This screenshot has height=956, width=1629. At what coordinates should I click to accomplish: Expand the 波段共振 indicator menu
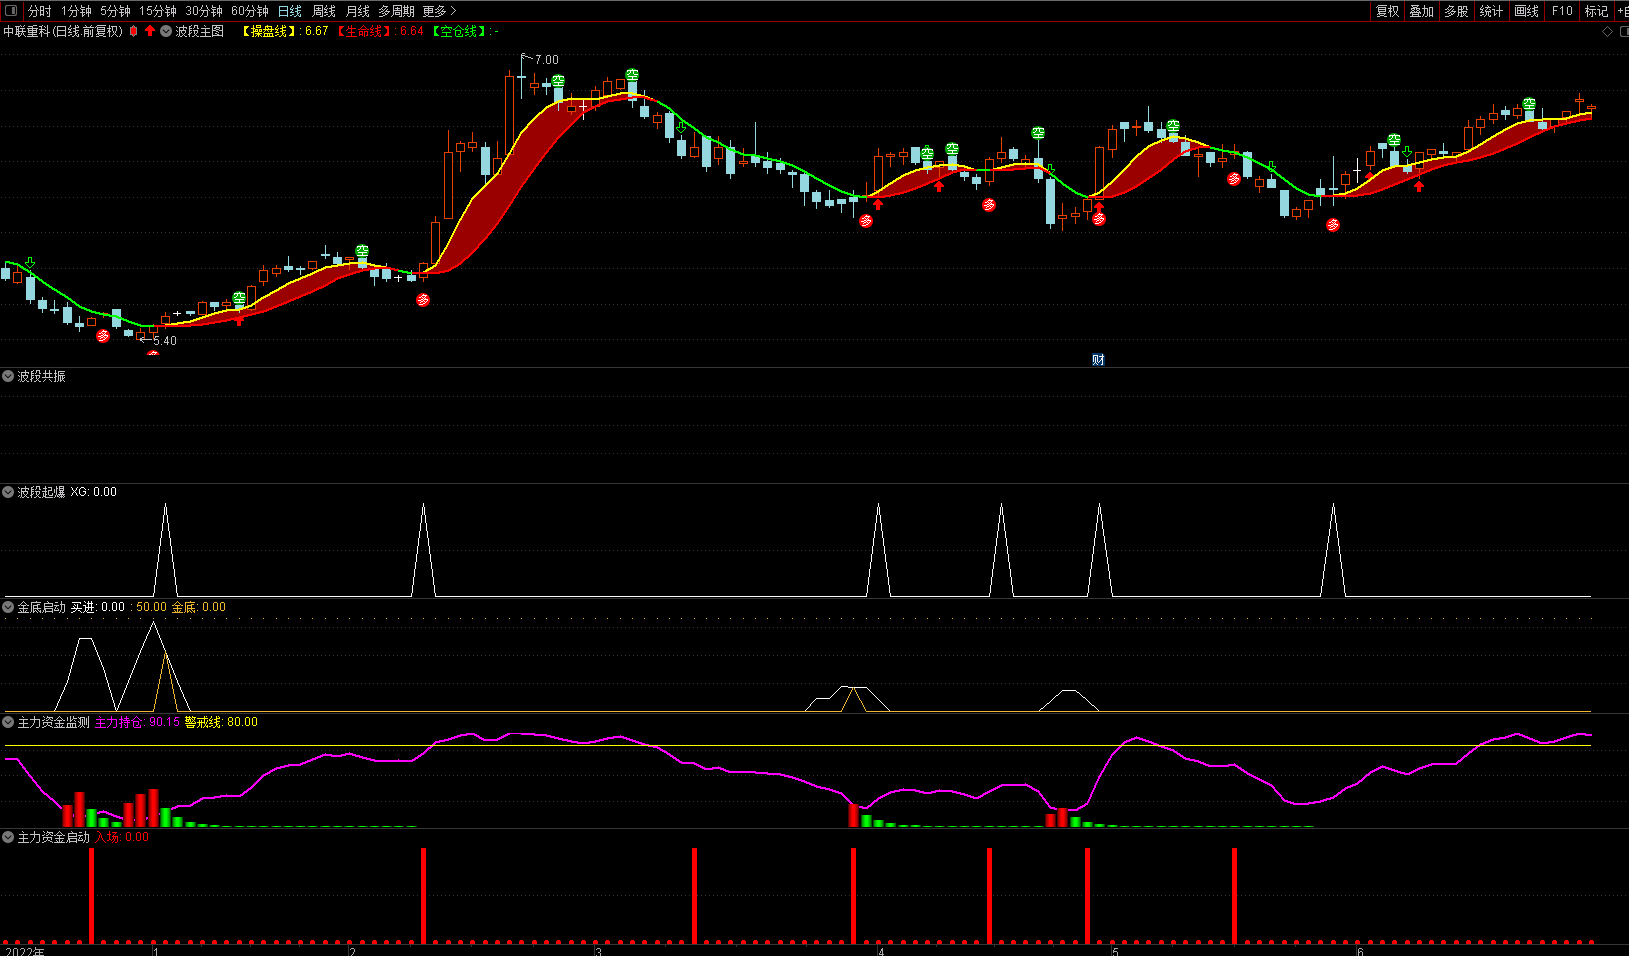pos(8,376)
